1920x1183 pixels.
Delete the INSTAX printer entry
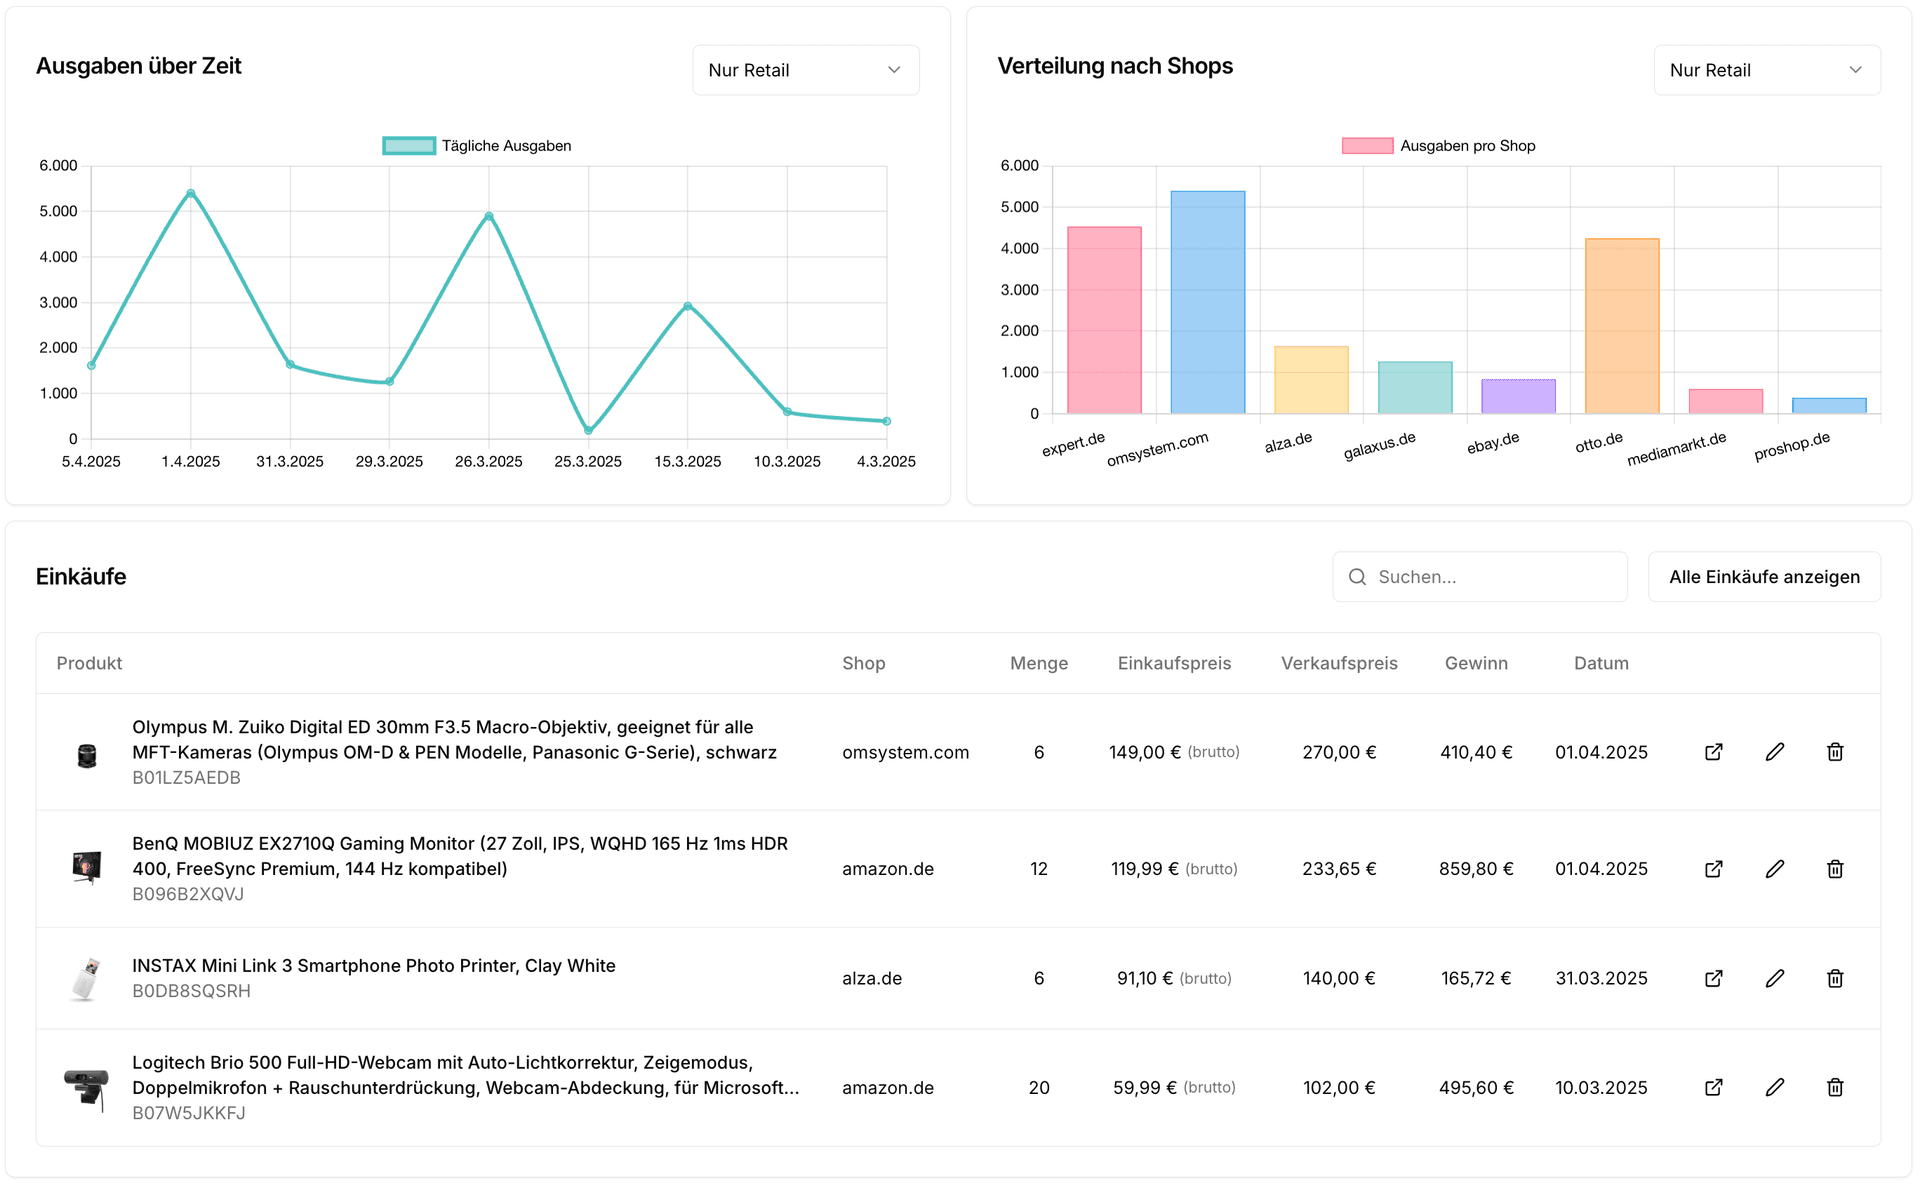(x=1836, y=978)
